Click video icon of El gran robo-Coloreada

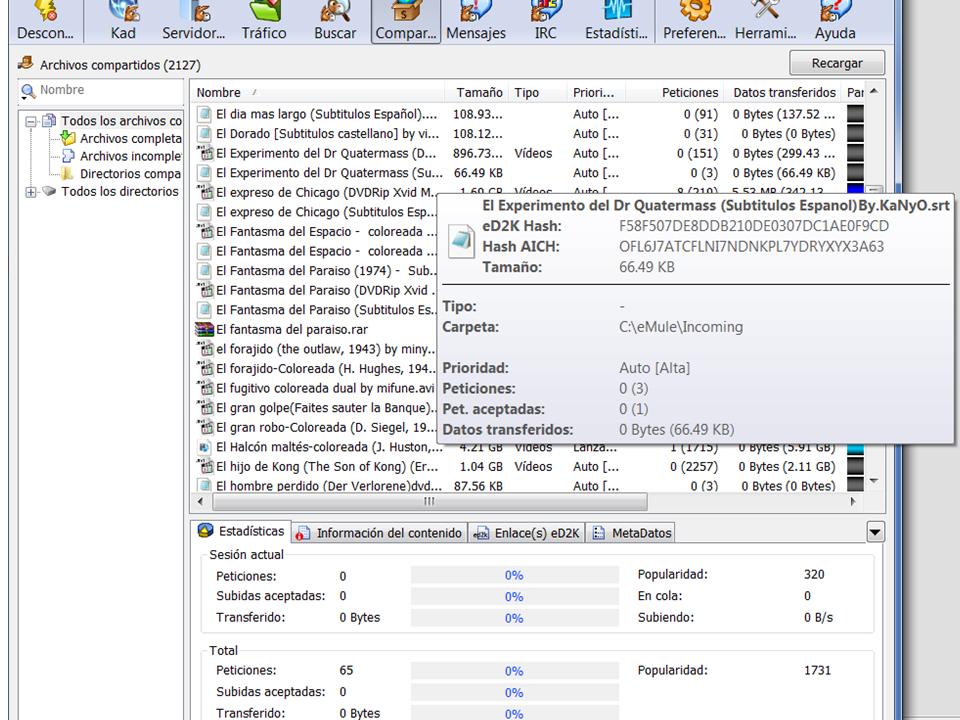(x=204, y=427)
